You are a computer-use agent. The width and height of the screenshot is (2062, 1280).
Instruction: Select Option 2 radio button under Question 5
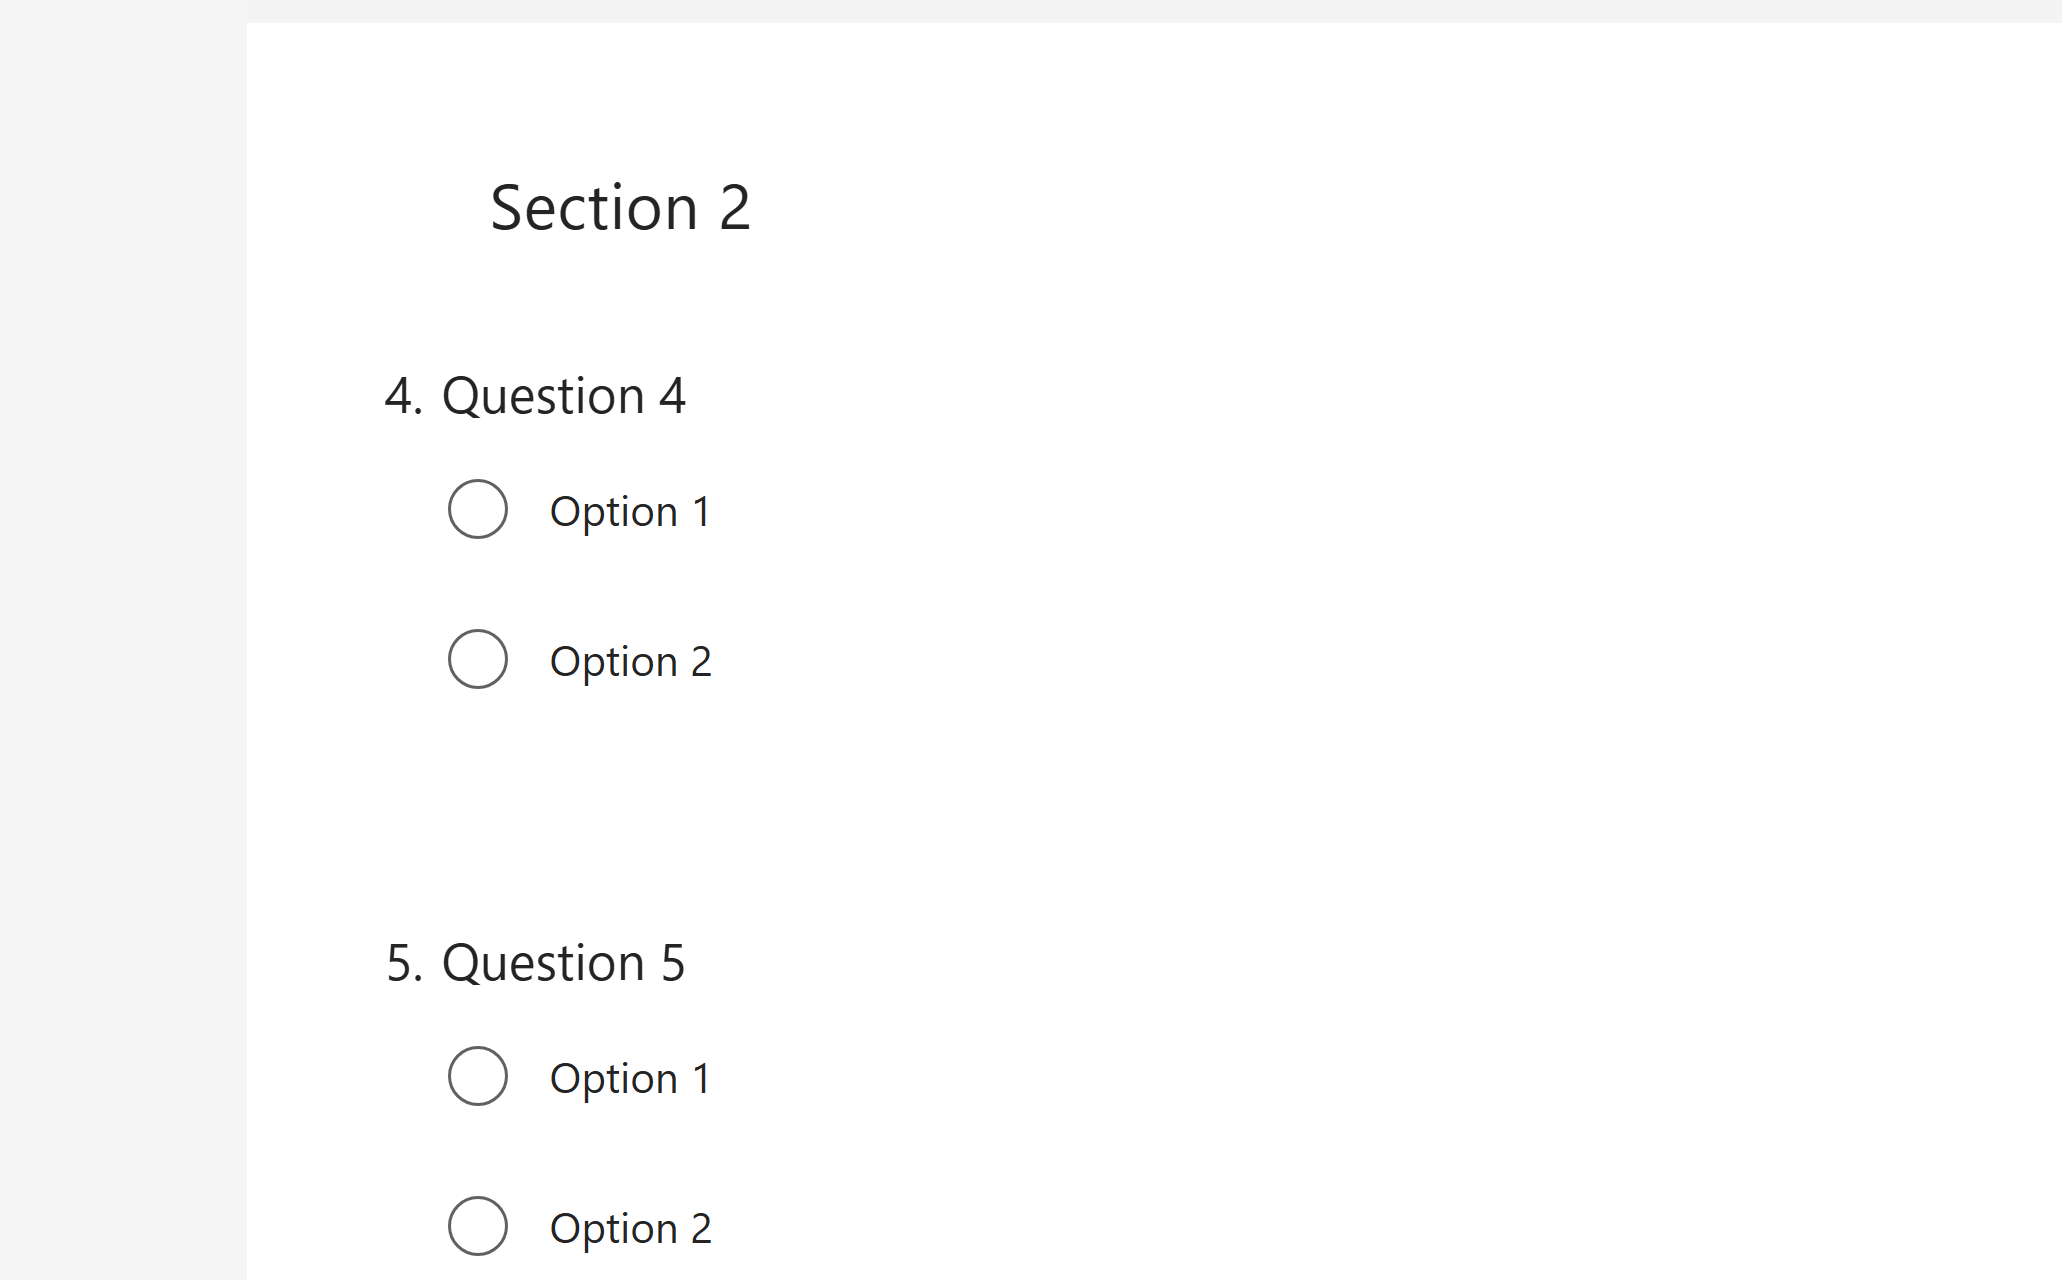(477, 1227)
